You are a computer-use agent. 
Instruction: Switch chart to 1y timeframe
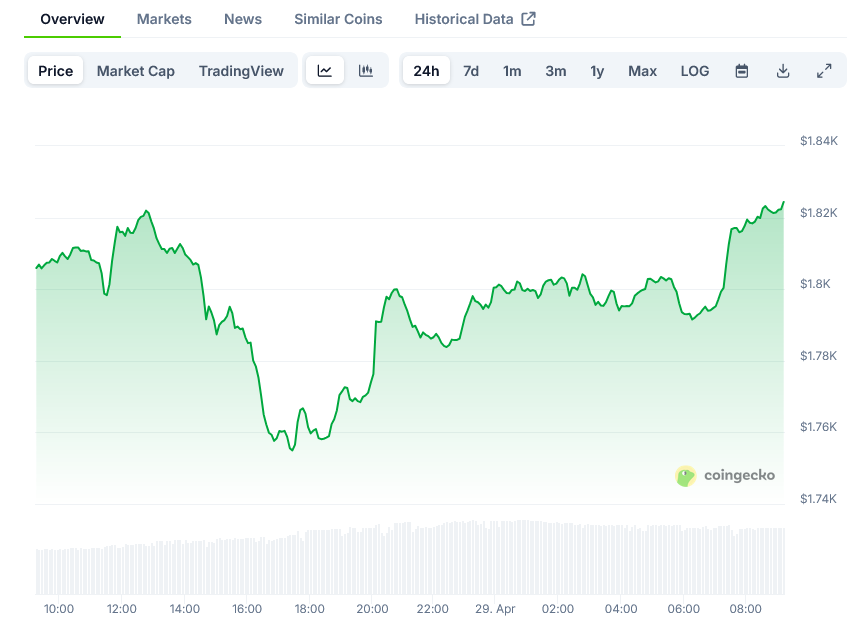pos(597,71)
